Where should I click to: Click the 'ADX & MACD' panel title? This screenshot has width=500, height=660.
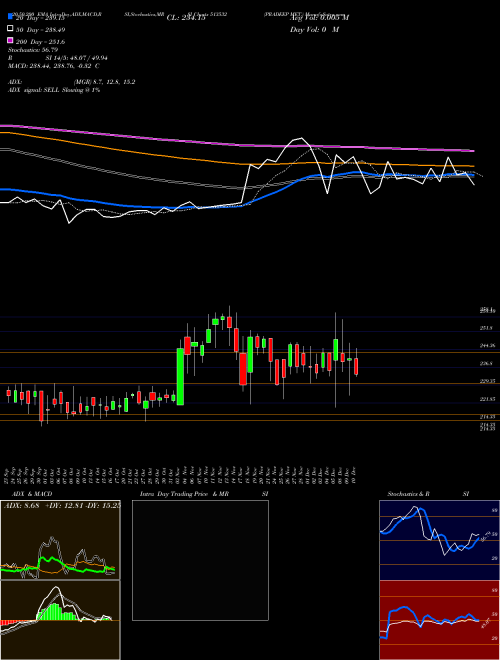click(x=32, y=494)
